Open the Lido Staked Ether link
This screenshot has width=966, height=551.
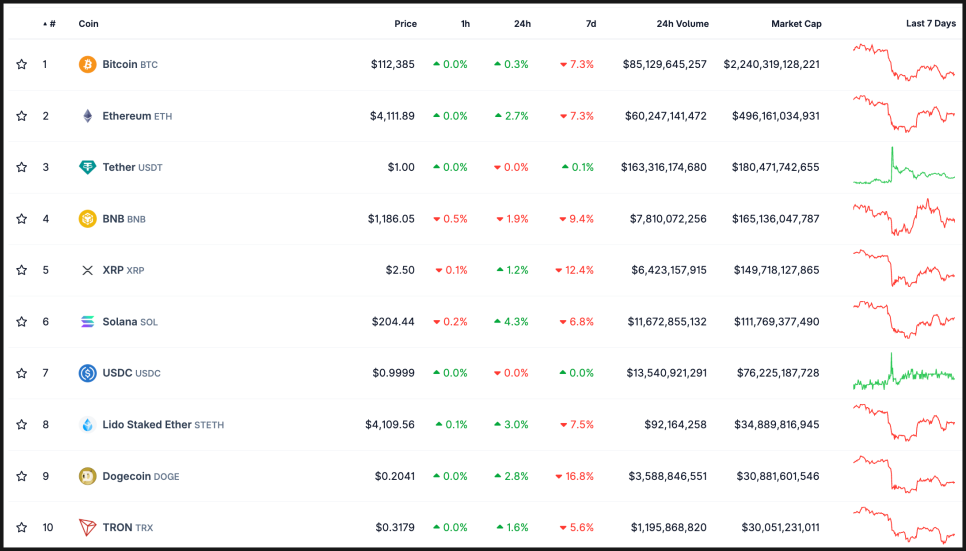pyautogui.click(x=147, y=425)
